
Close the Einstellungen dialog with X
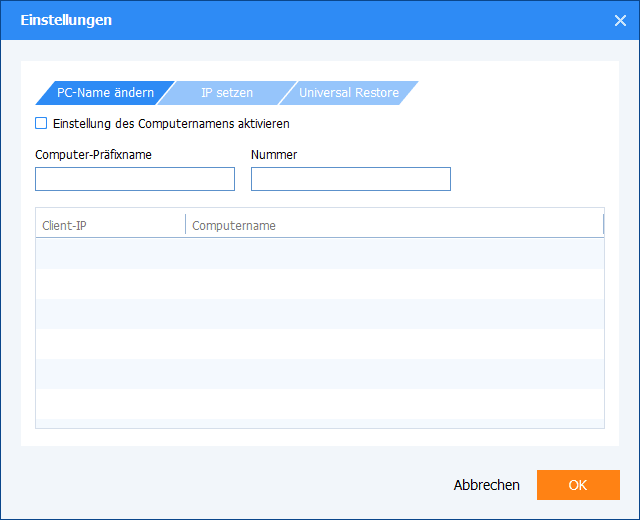coord(620,21)
